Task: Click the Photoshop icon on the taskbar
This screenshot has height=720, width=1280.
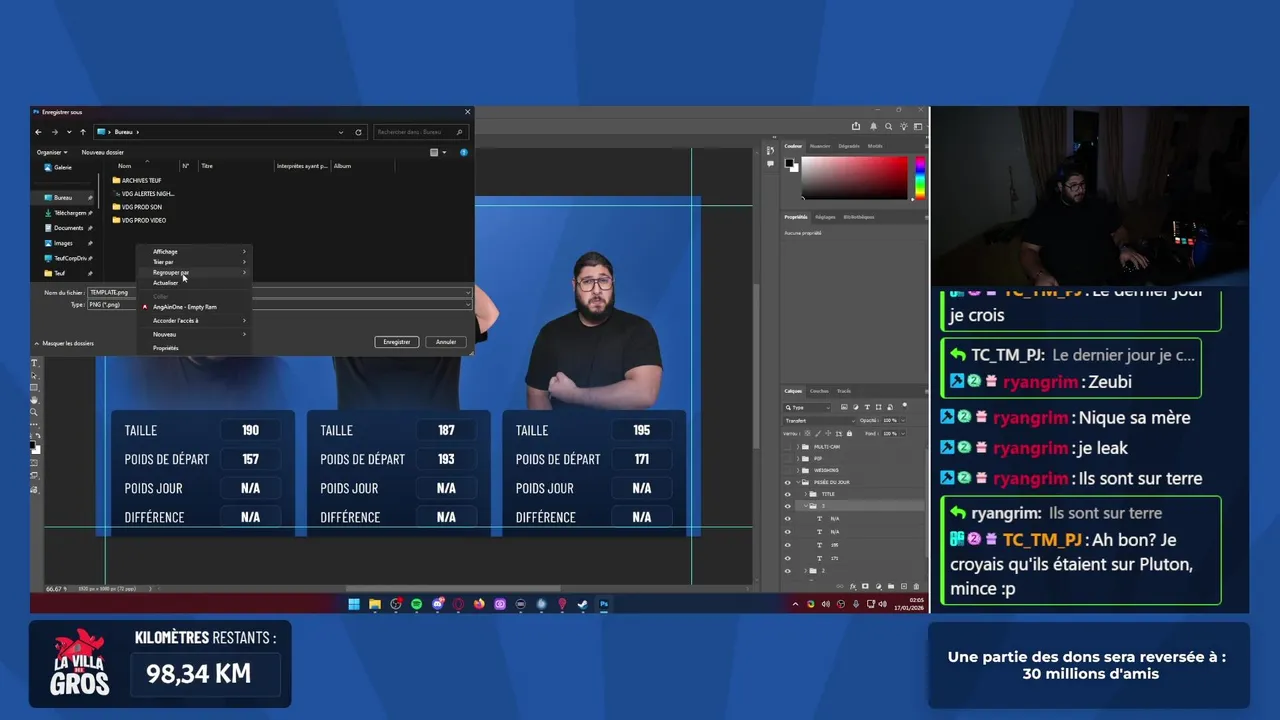Action: pos(604,604)
